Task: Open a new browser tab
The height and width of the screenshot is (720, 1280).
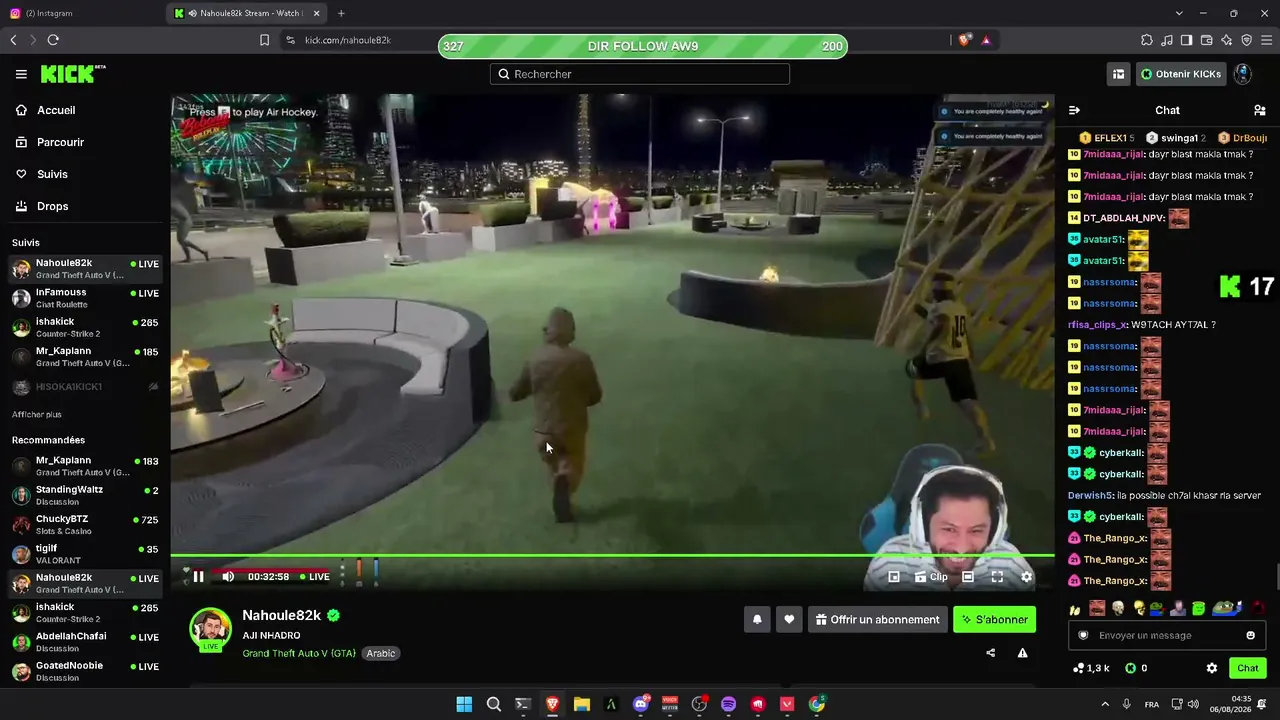Action: coord(341,13)
